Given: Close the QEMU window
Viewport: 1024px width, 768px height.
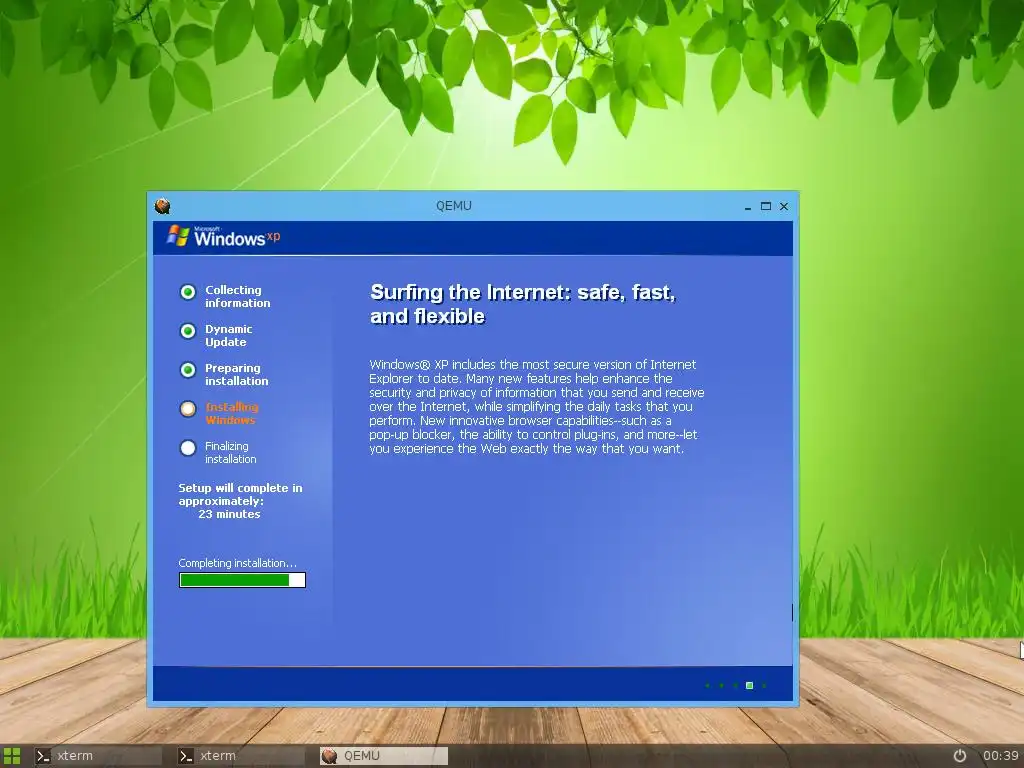Looking at the screenshot, I should coord(784,206).
